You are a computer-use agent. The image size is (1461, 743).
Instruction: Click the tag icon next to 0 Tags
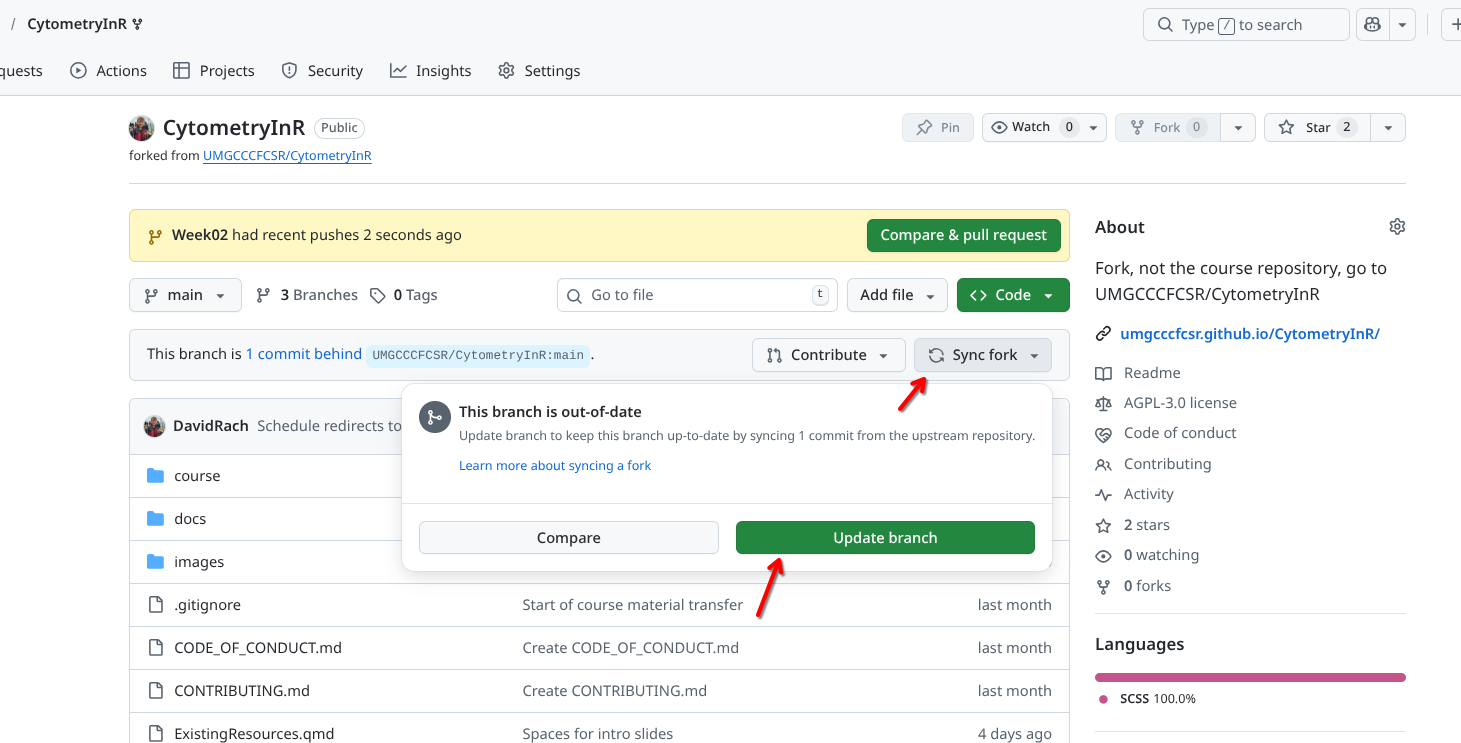coord(377,295)
